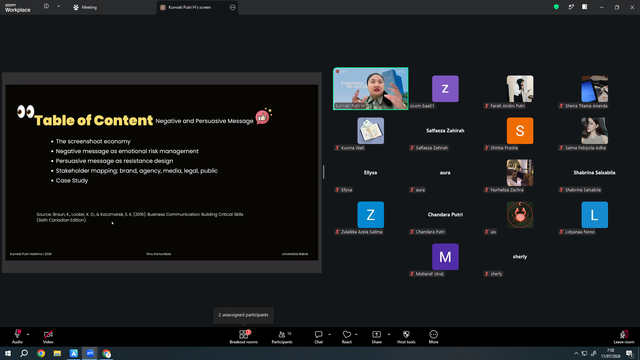640x360 pixels.
Task: Click the 'Table of Content' slide heading
Action: 94,120
